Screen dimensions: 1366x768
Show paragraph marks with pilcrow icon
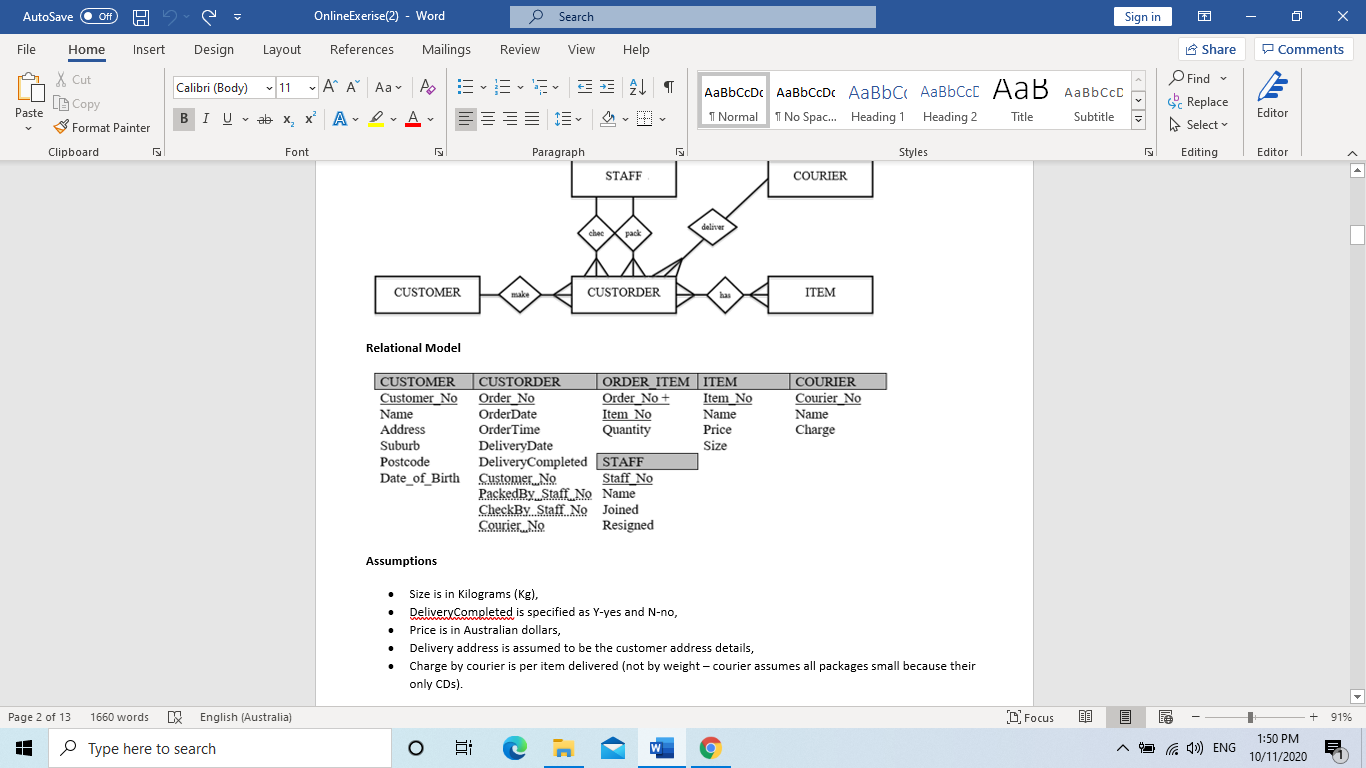coord(668,88)
